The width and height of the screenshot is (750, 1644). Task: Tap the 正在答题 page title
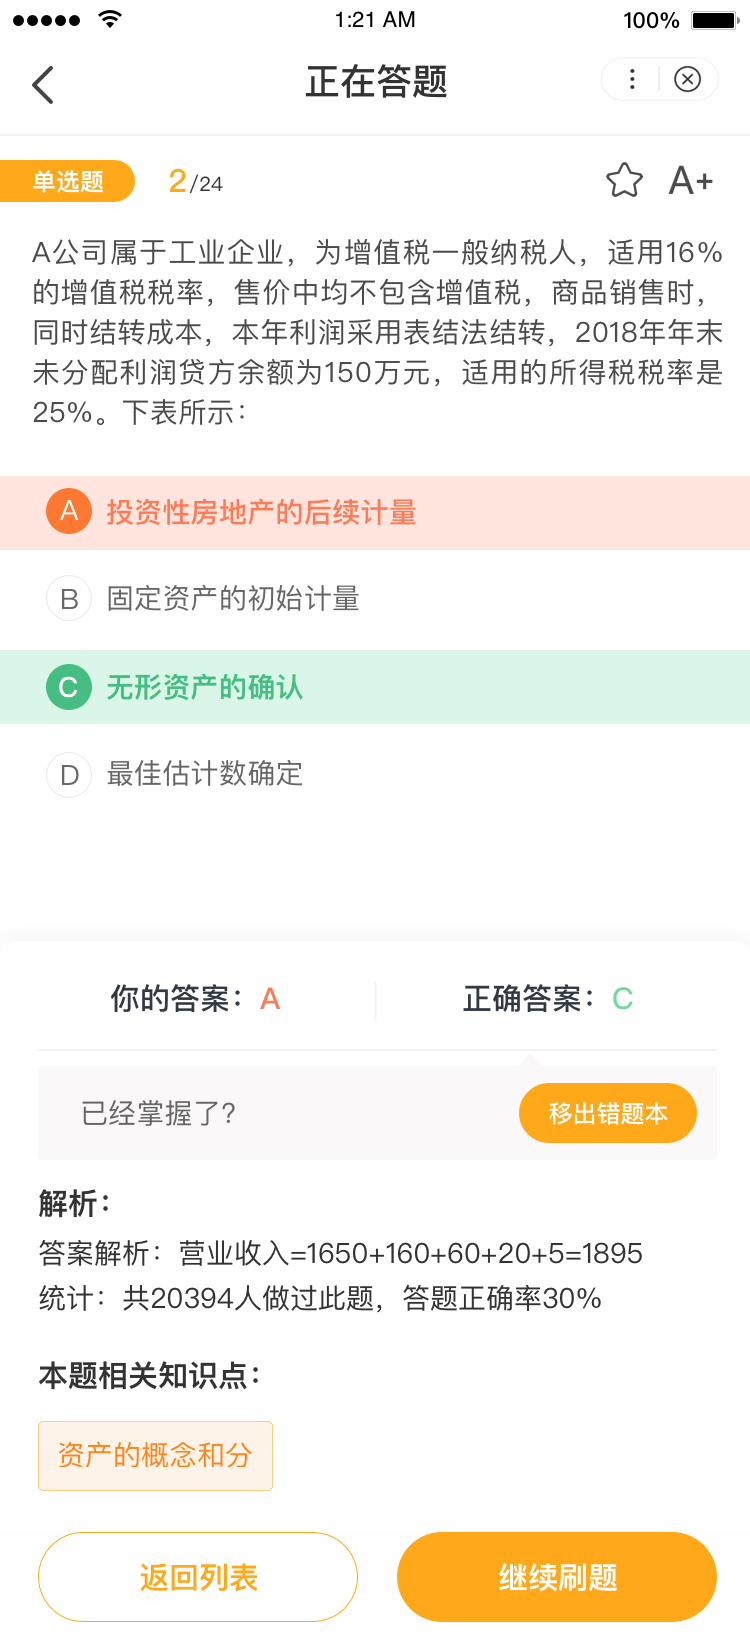(x=376, y=82)
